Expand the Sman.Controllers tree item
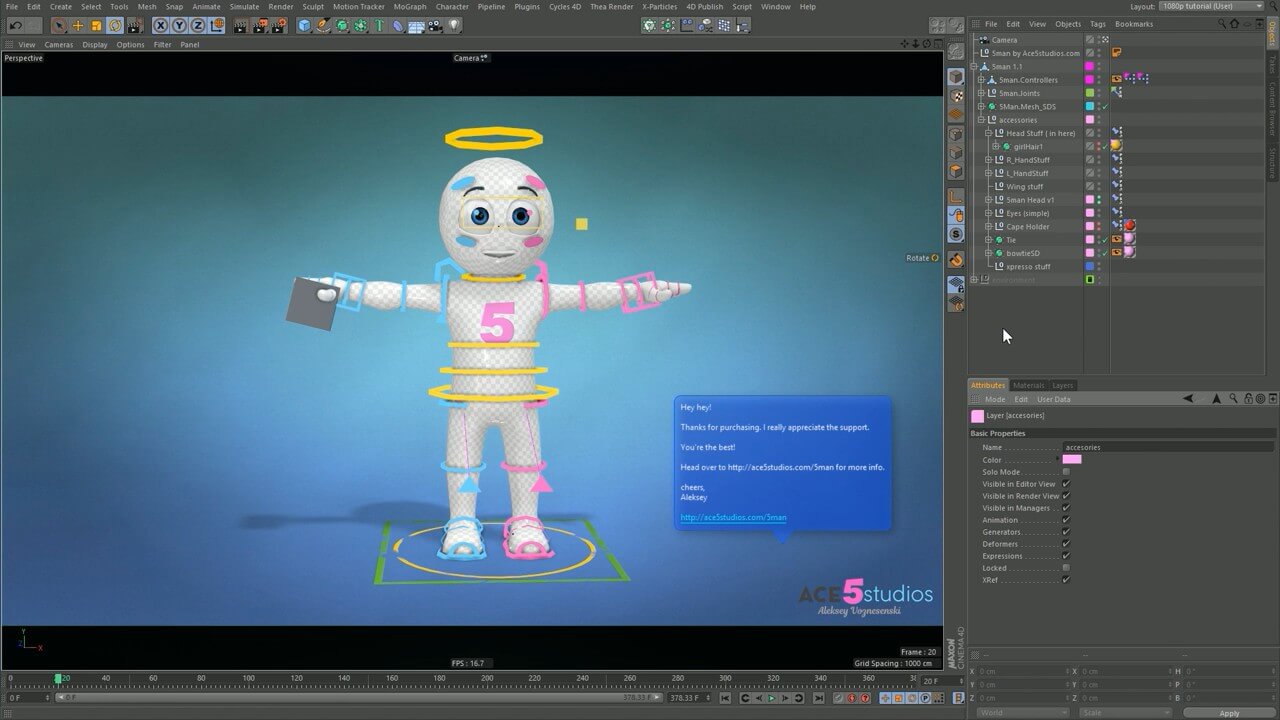This screenshot has height=720, width=1280. pyautogui.click(x=981, y=80)
